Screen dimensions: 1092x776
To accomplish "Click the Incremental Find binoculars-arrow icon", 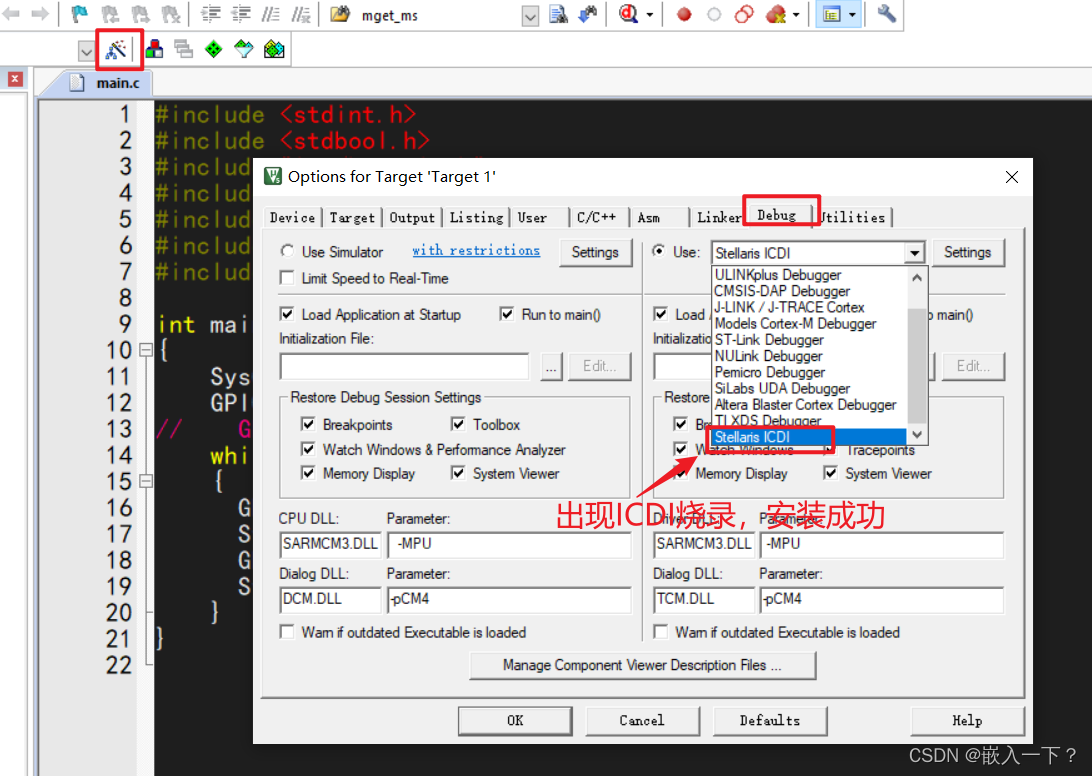I will [588, 13].
